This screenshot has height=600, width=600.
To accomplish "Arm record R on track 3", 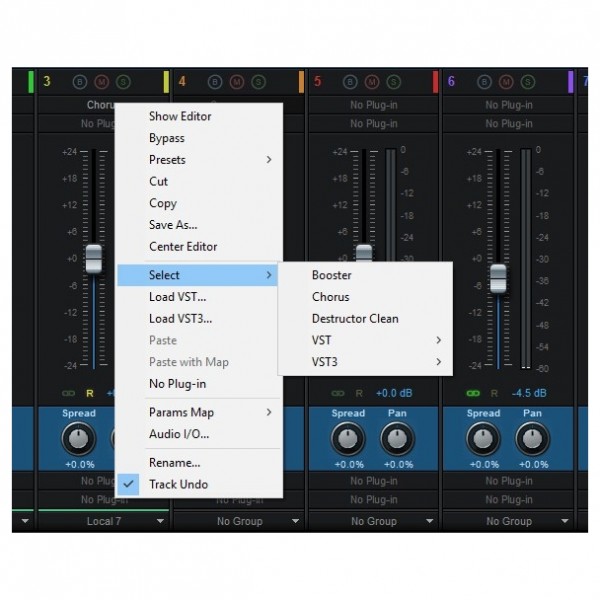I will (x=90, y=393).
